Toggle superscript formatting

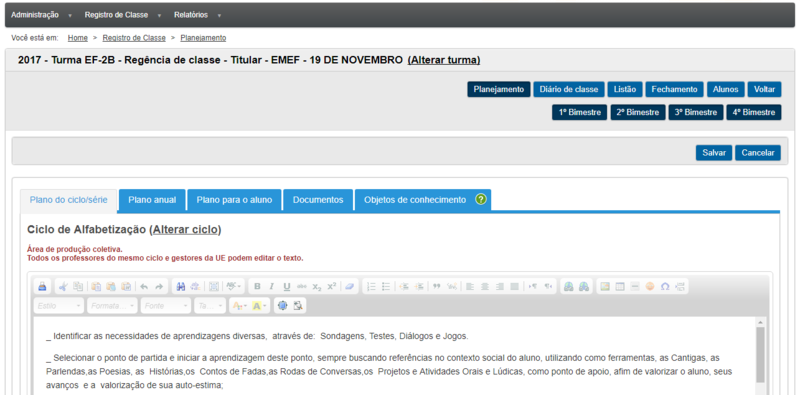[332, 286]
